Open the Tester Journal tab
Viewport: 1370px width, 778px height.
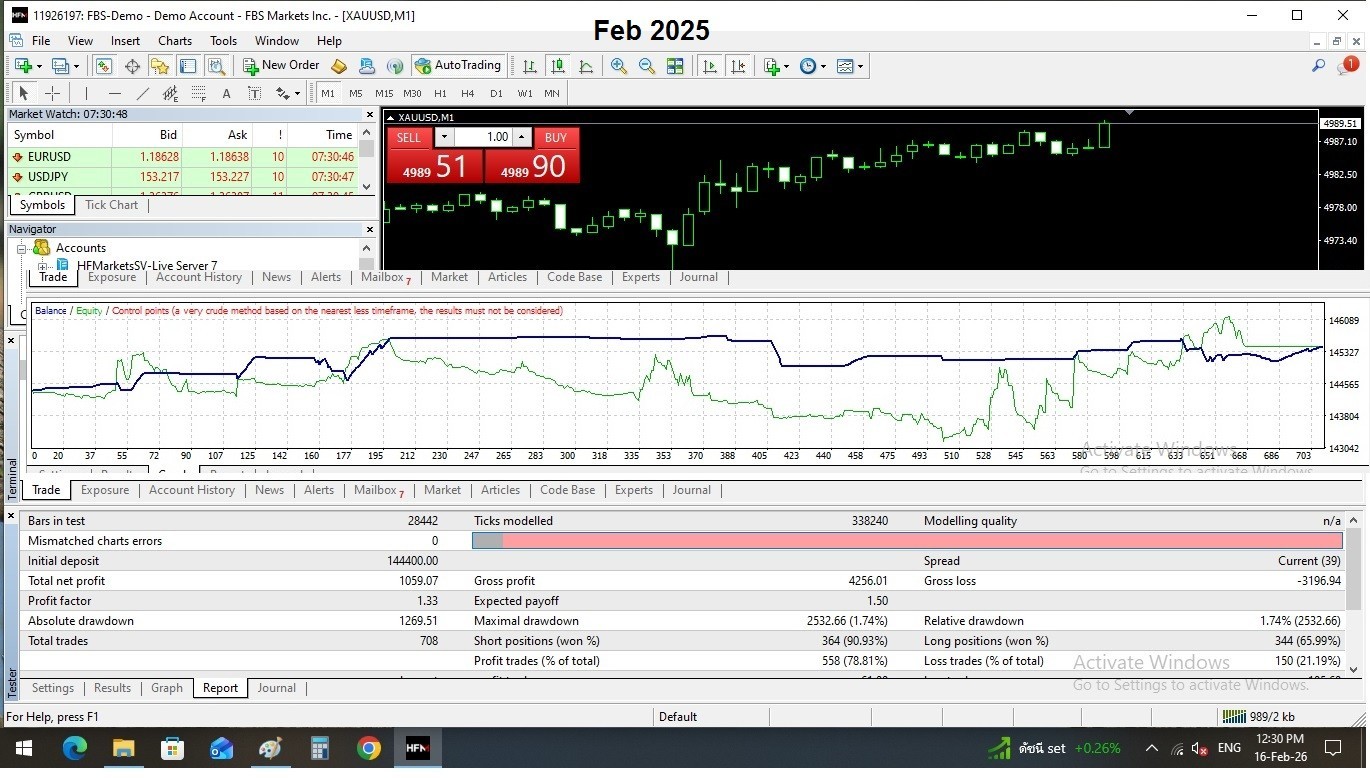[x=277, y=688]
